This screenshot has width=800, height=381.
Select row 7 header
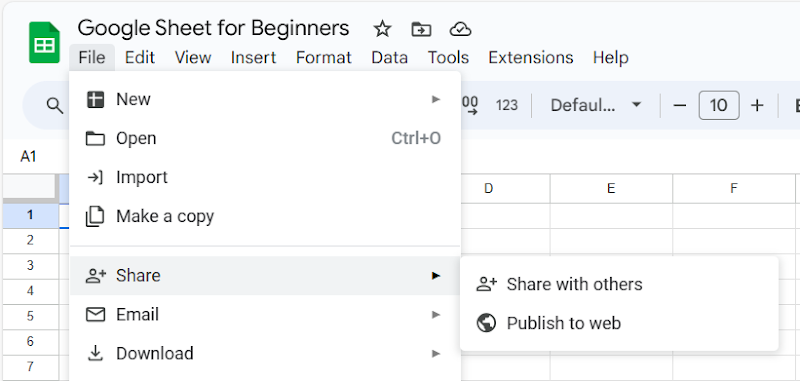click(31, 367)
